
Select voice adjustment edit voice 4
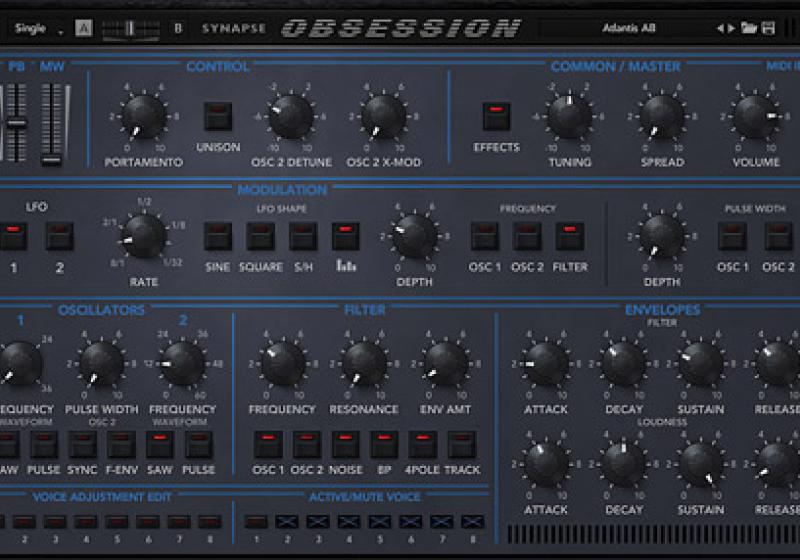pyautogui.click(x=86, y=521)
